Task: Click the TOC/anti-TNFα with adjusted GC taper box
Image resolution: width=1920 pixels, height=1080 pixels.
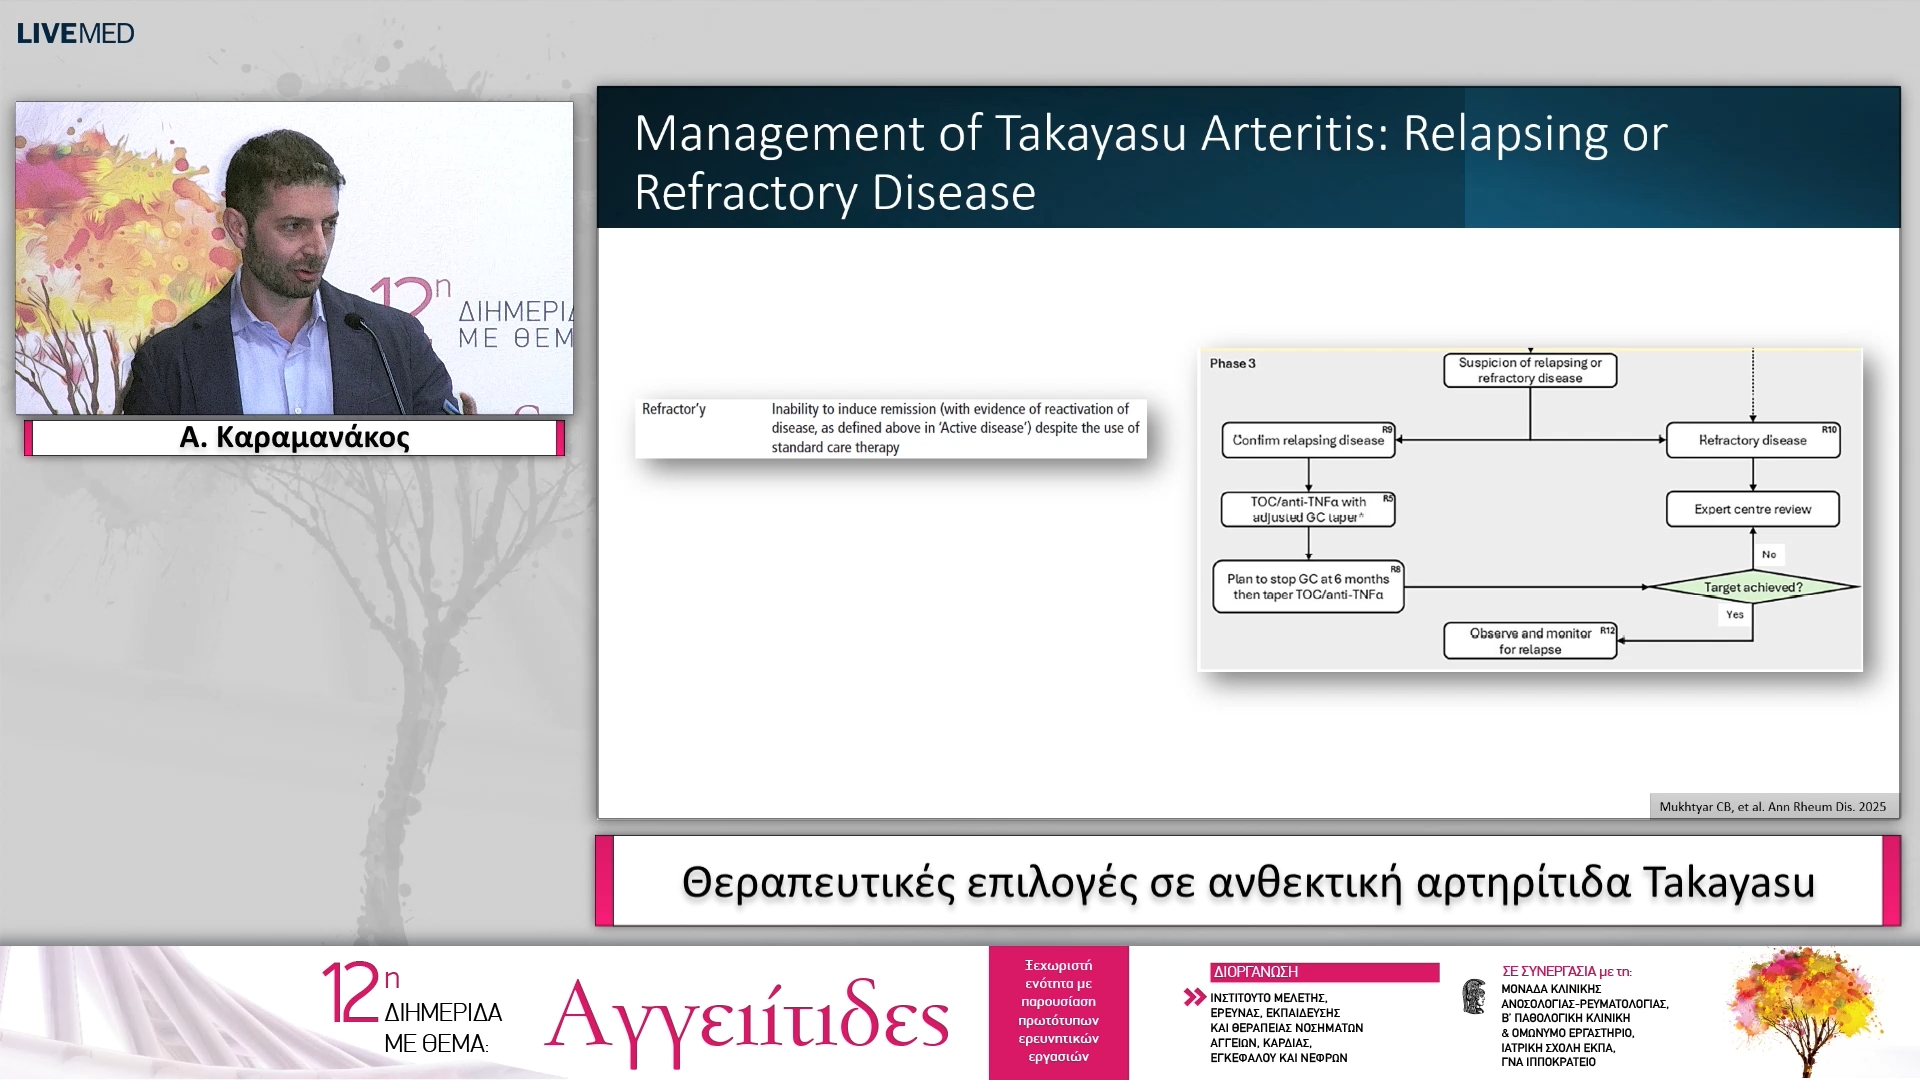Action: 1308,509
